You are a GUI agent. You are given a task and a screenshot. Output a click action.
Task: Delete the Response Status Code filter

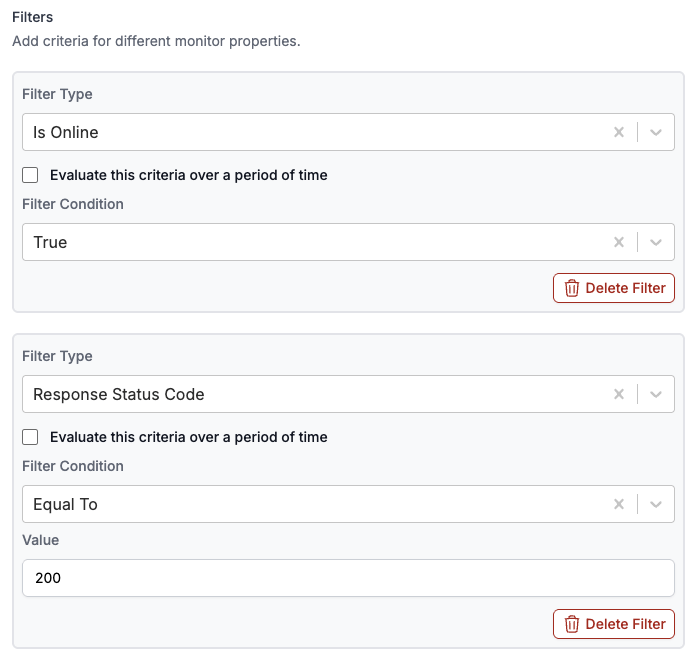point(614,624)
